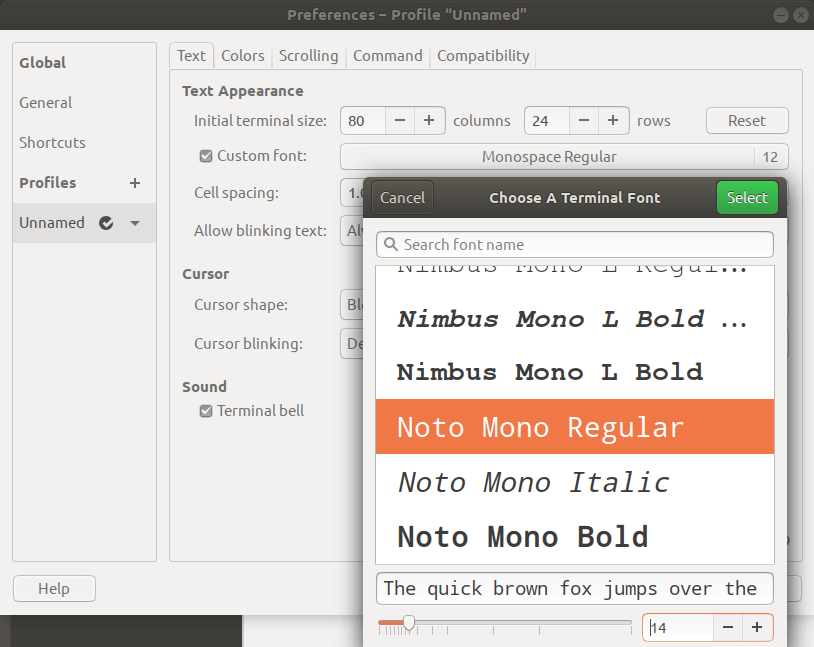Click the font preview text field
Viewport: 814px width, 647px height.
click(575, 589)
